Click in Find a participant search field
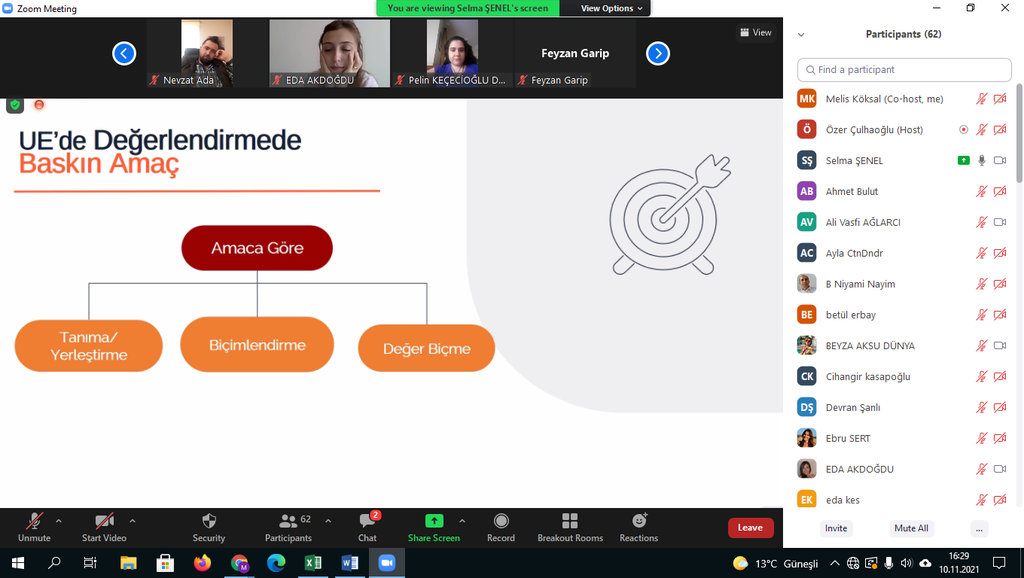Viewport: 1024px width, 578px height. [x=904, y=70]
